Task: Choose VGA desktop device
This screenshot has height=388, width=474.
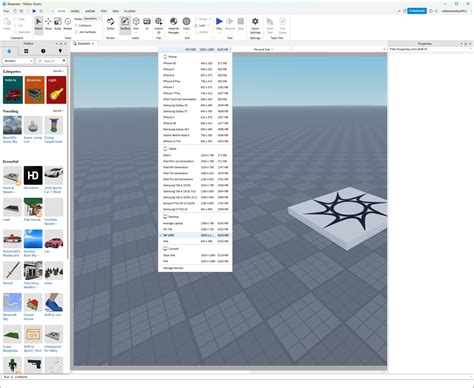Action: click(x=195, y=241)
